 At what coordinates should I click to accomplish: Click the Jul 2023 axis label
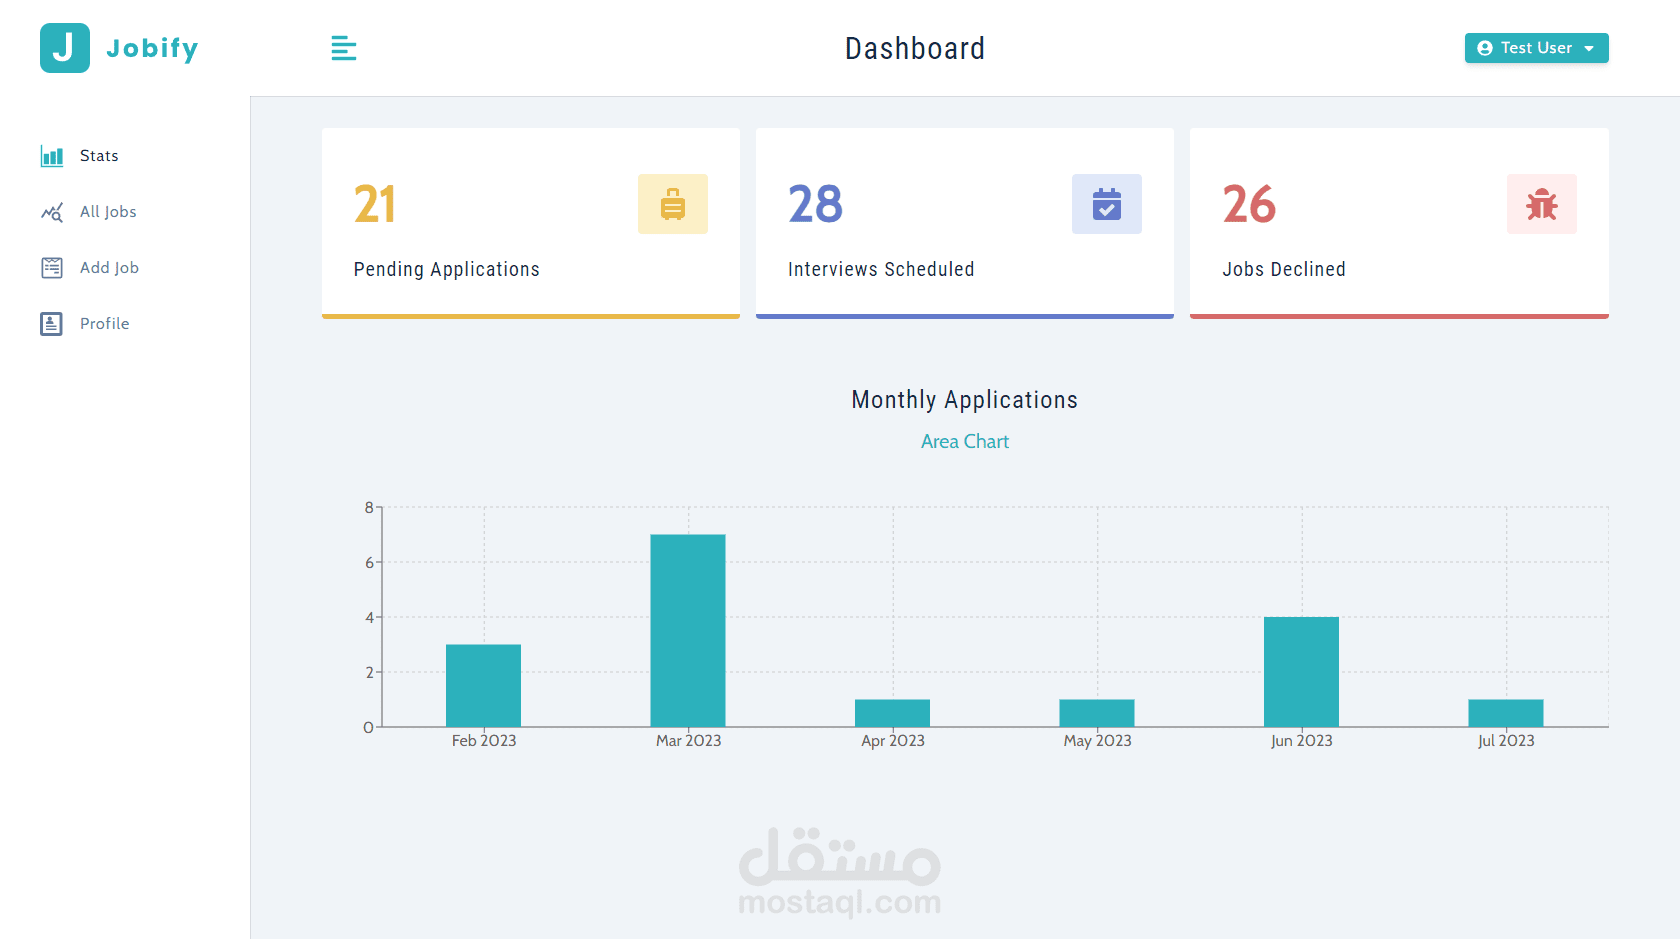(1506, 741)
